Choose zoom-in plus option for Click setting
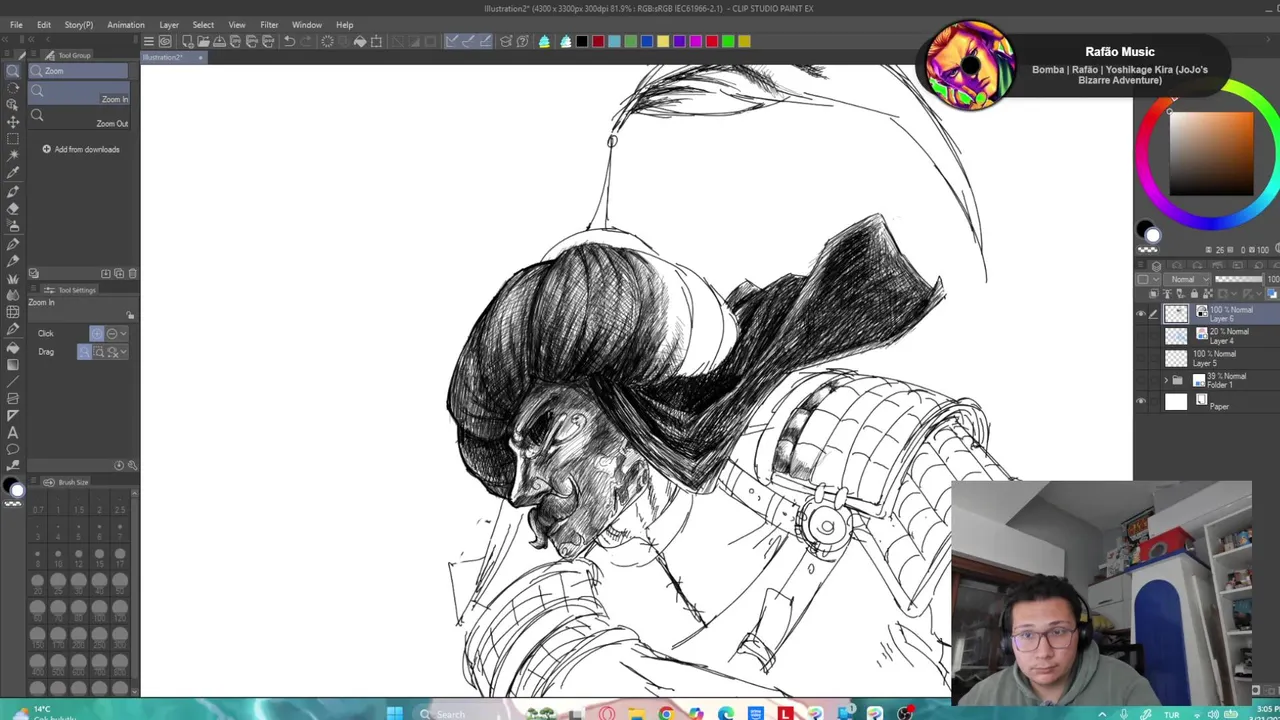This screenshot has height=720, width=1280. pyautogui.click(x=96, y=333)
